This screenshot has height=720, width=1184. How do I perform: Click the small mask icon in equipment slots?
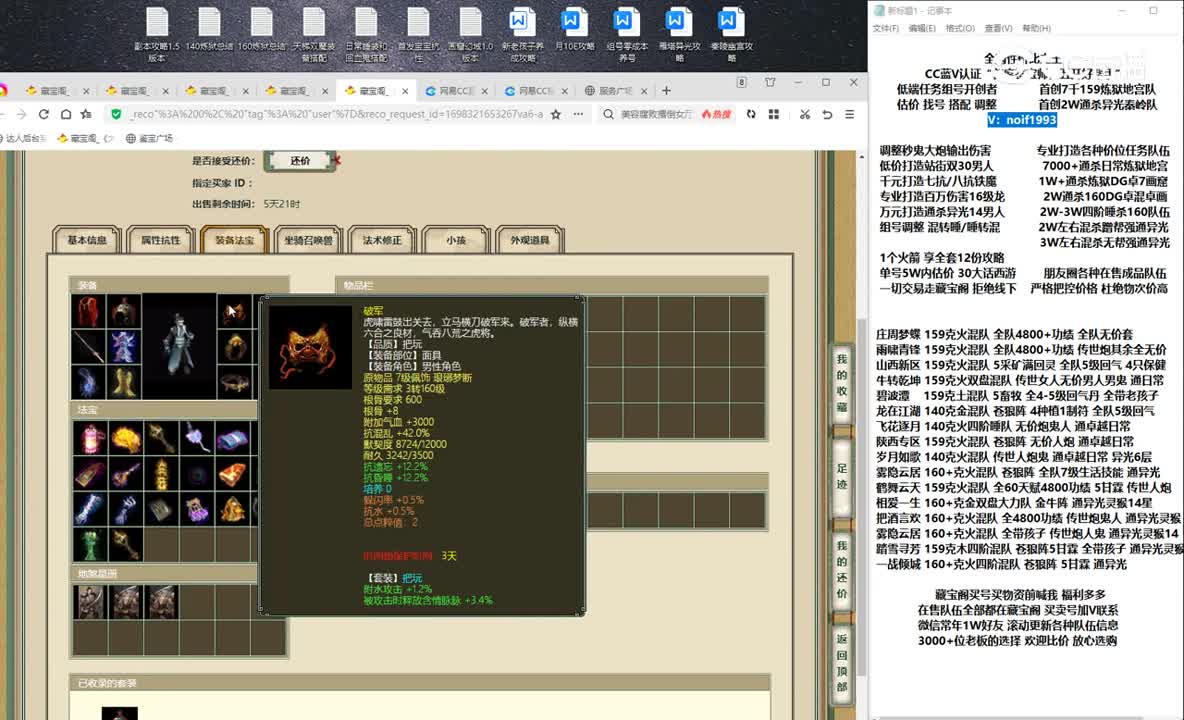tap(235, 311)
